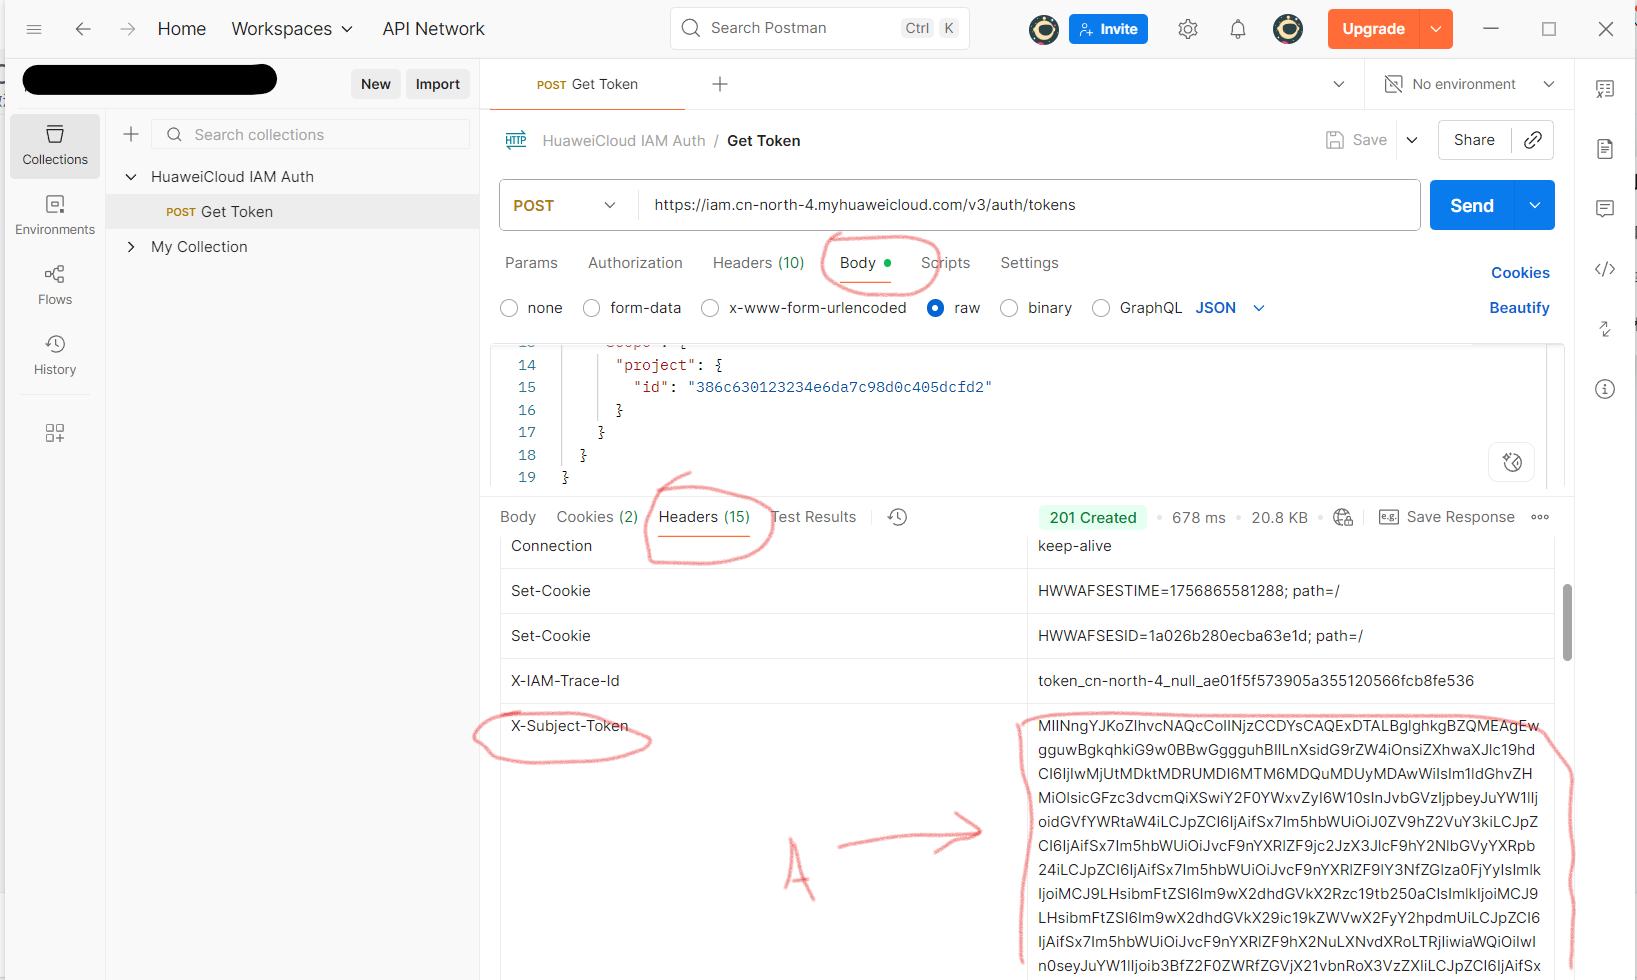1637x980 pixels.
Task: Select the raw body type
Action: 935,308
